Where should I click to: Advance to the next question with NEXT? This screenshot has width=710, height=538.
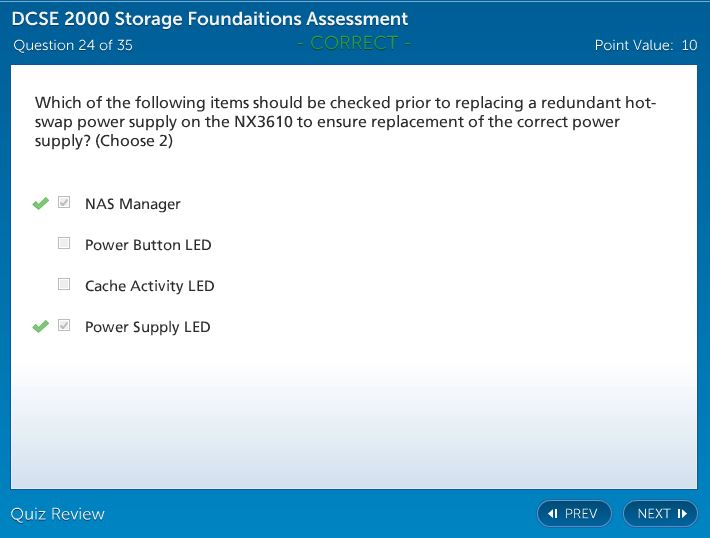(x=660, y=514)
